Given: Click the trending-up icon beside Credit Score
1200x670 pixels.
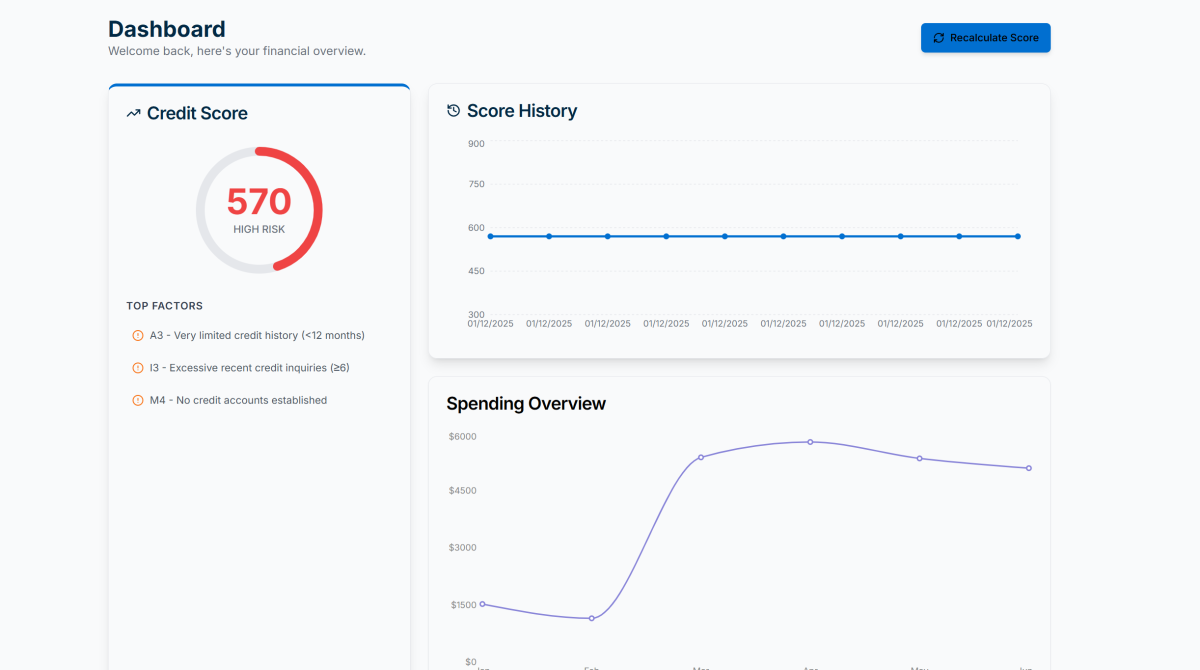Looking at the screenshot, I should (x=133, y=114).
